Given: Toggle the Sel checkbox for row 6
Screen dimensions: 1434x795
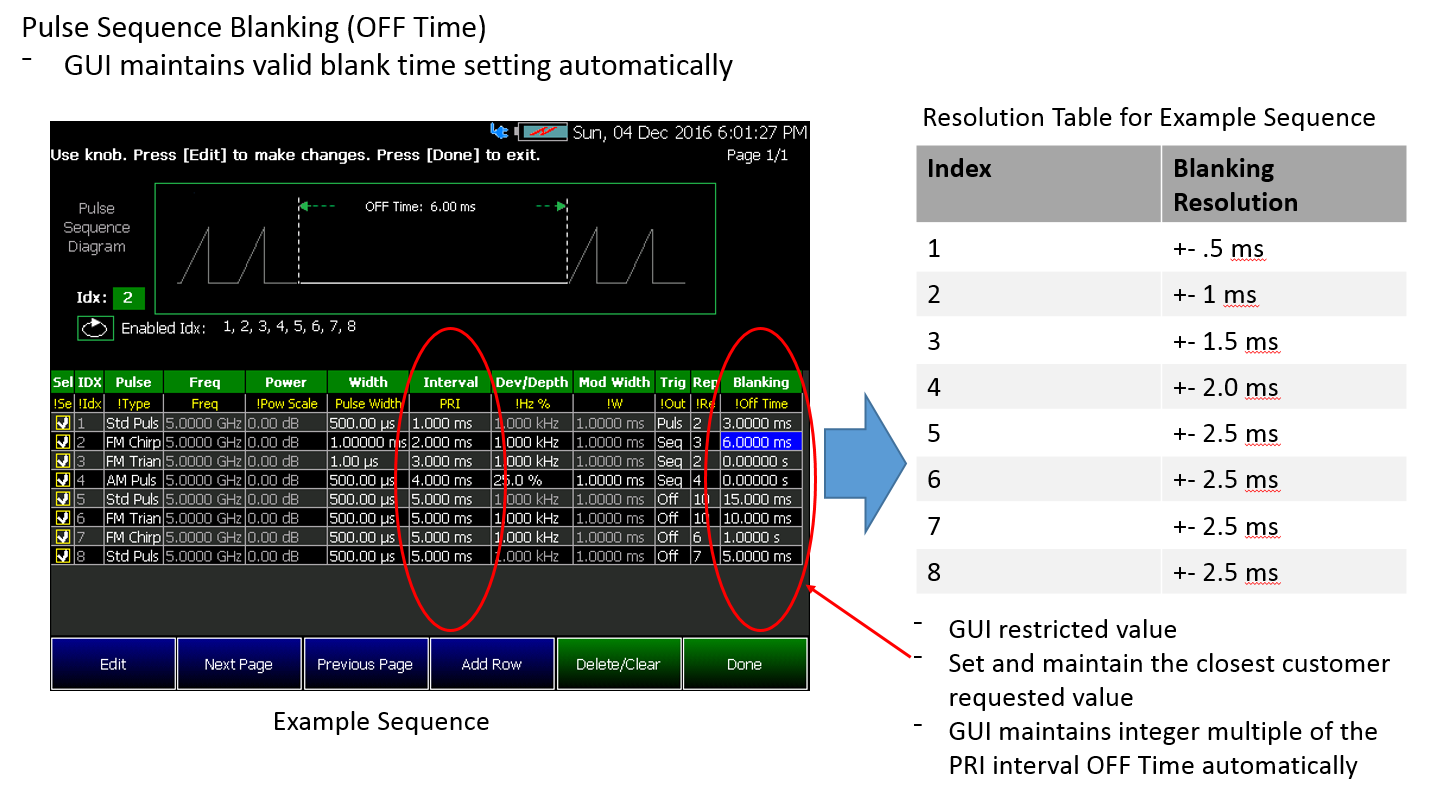Looking at the screenshot, I should [63, 518].
